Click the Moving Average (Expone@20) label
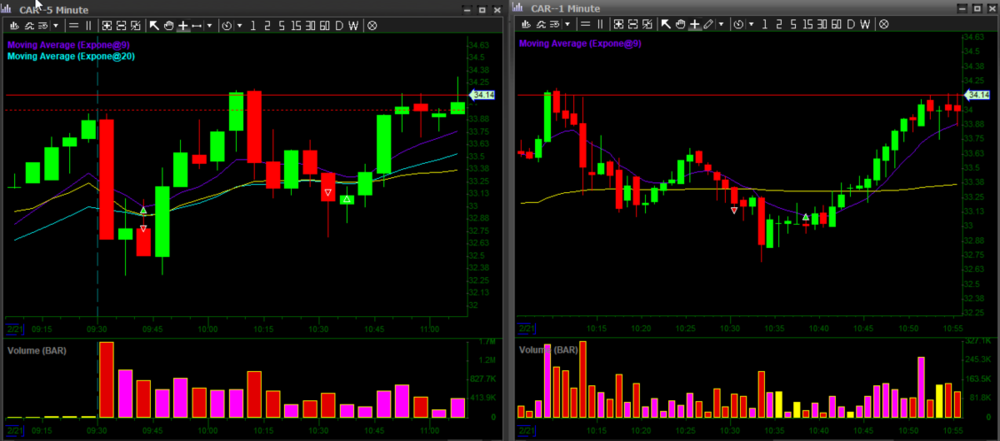The width and height of the screenshot is (1000, 441). click(x=71, y=57)
